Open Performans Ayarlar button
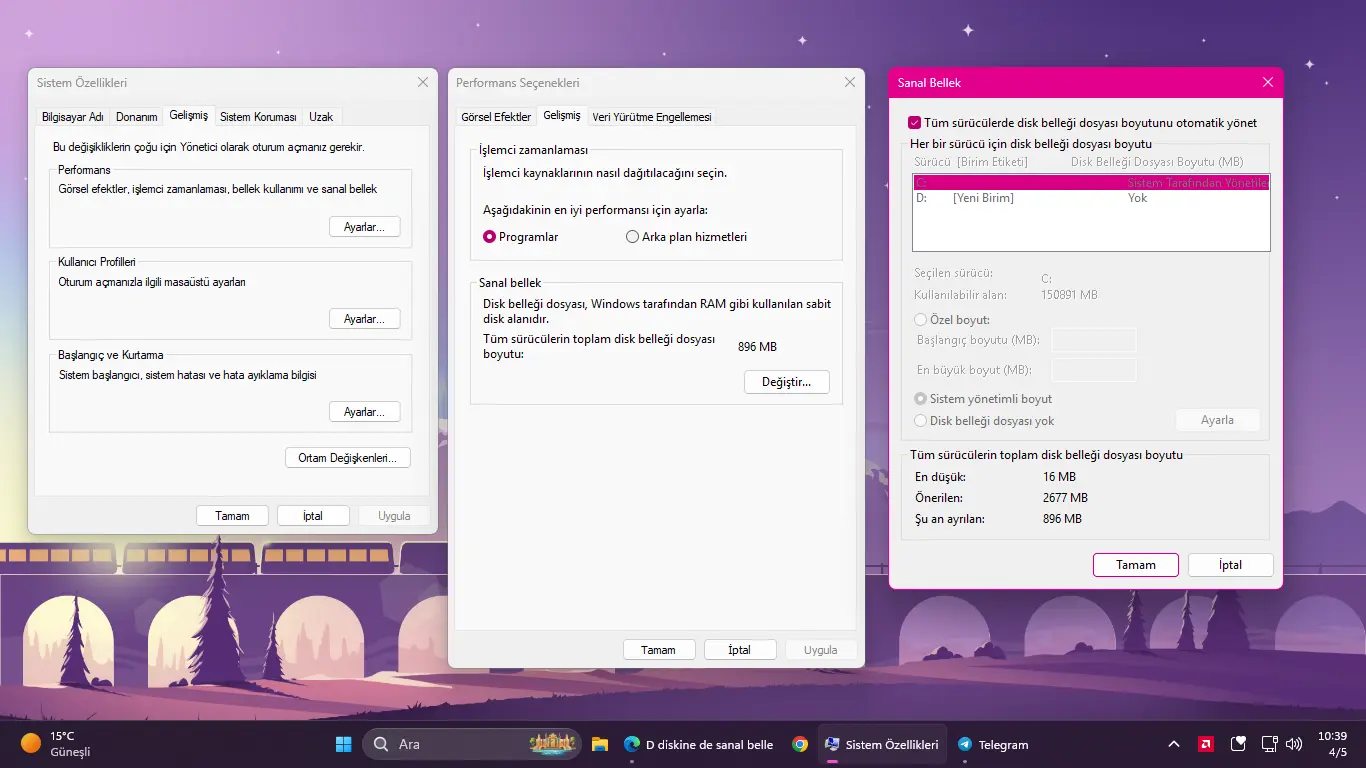This screenshot has width=1366, height=768. (364, 227)
